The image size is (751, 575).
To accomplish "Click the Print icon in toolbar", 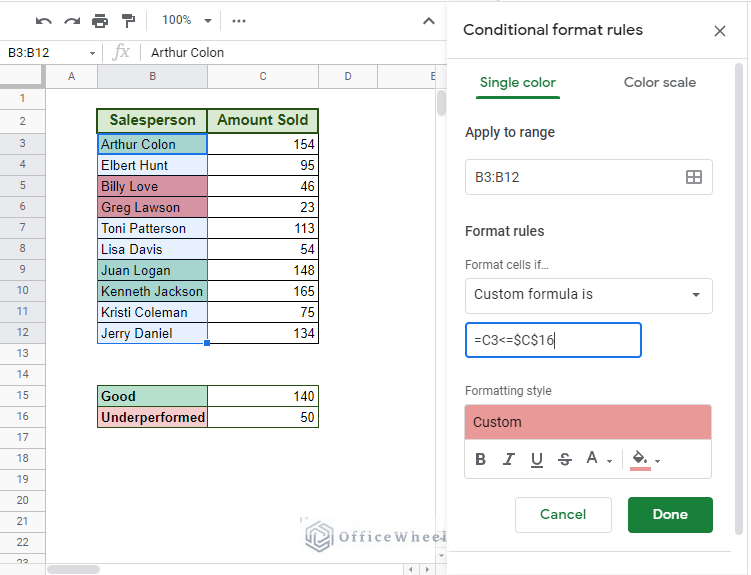I will point(100,20).
